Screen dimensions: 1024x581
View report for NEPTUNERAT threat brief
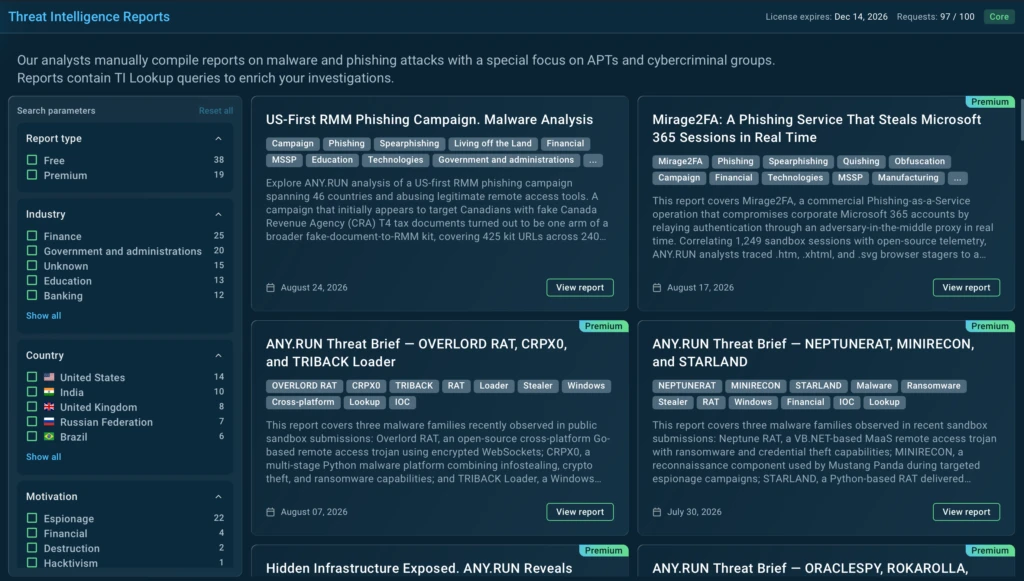pos(966,512)
